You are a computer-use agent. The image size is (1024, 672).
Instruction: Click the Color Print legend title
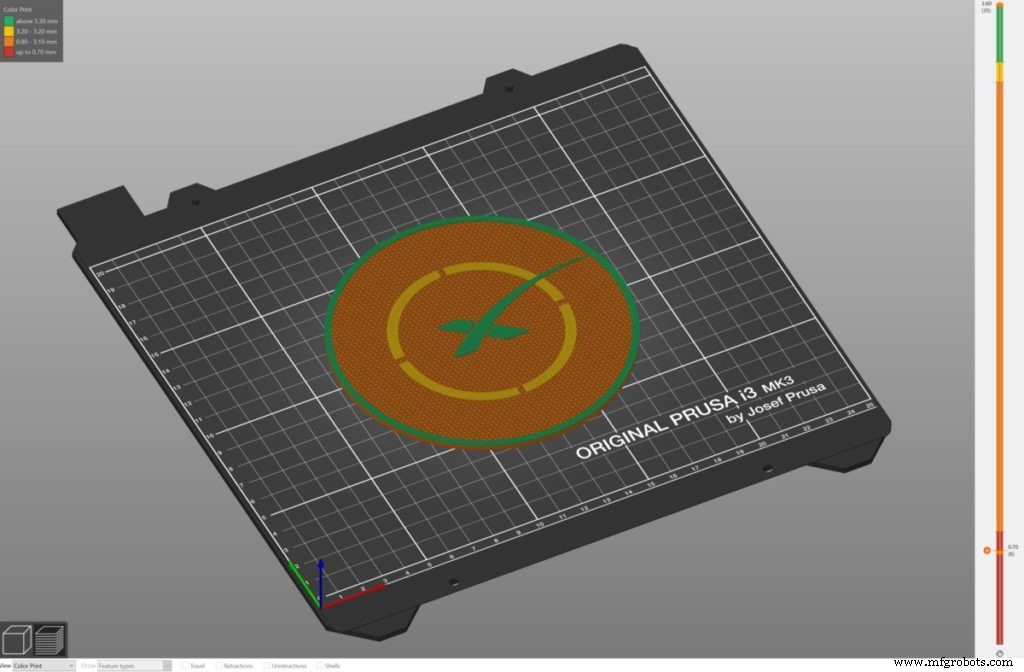coord(19,10)
